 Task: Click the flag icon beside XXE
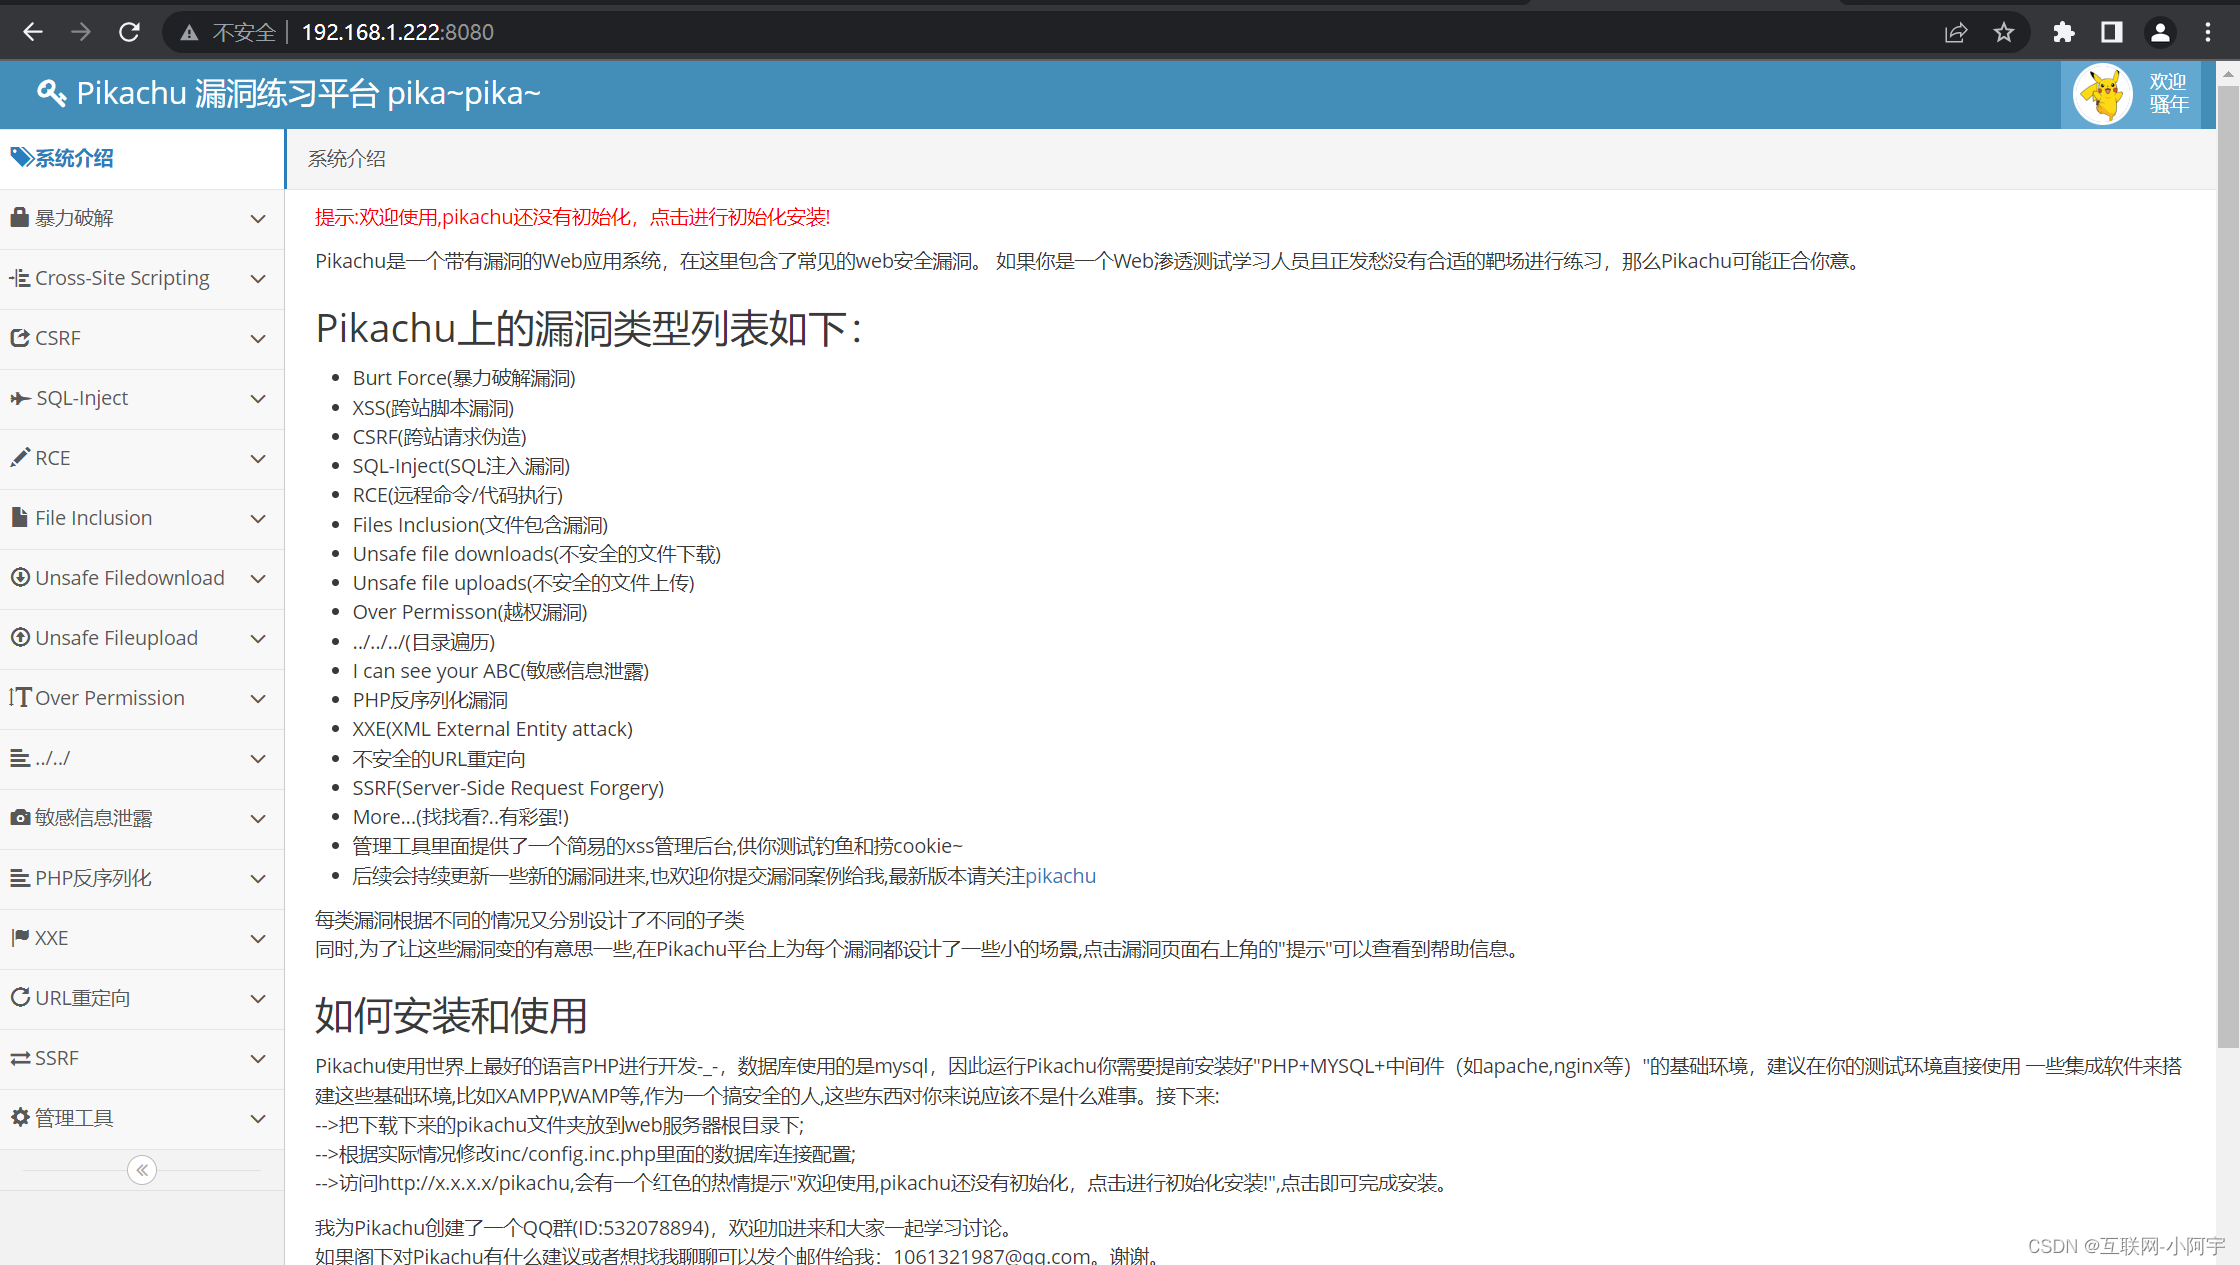point(19,937)
